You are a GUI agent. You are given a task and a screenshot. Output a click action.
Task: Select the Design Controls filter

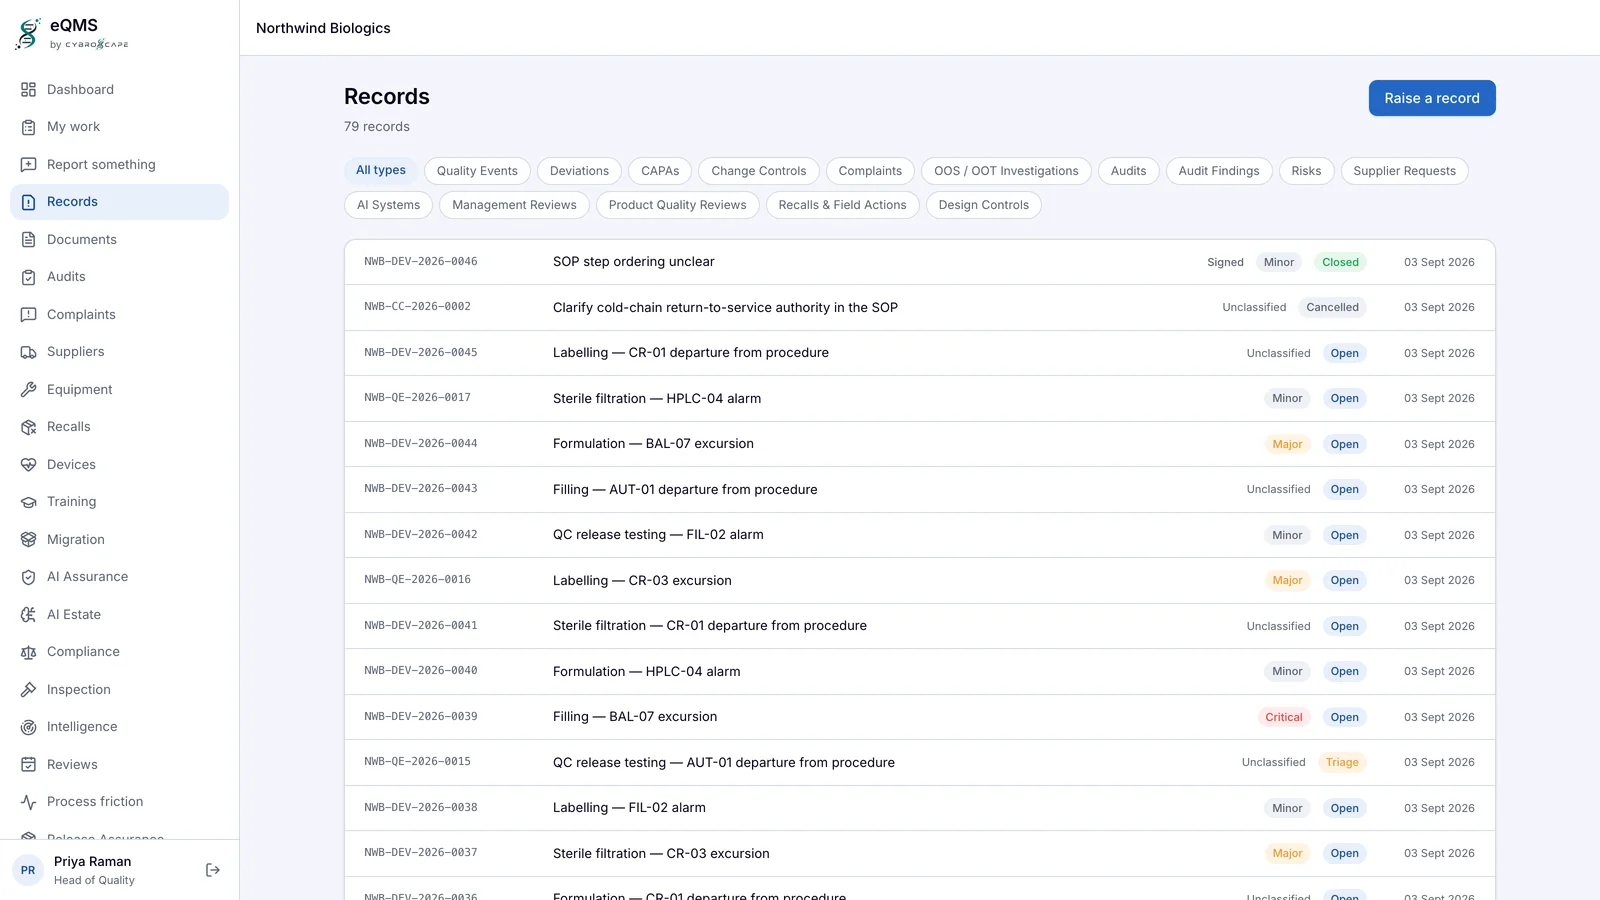pyautogui.click(x=983, y=205)
